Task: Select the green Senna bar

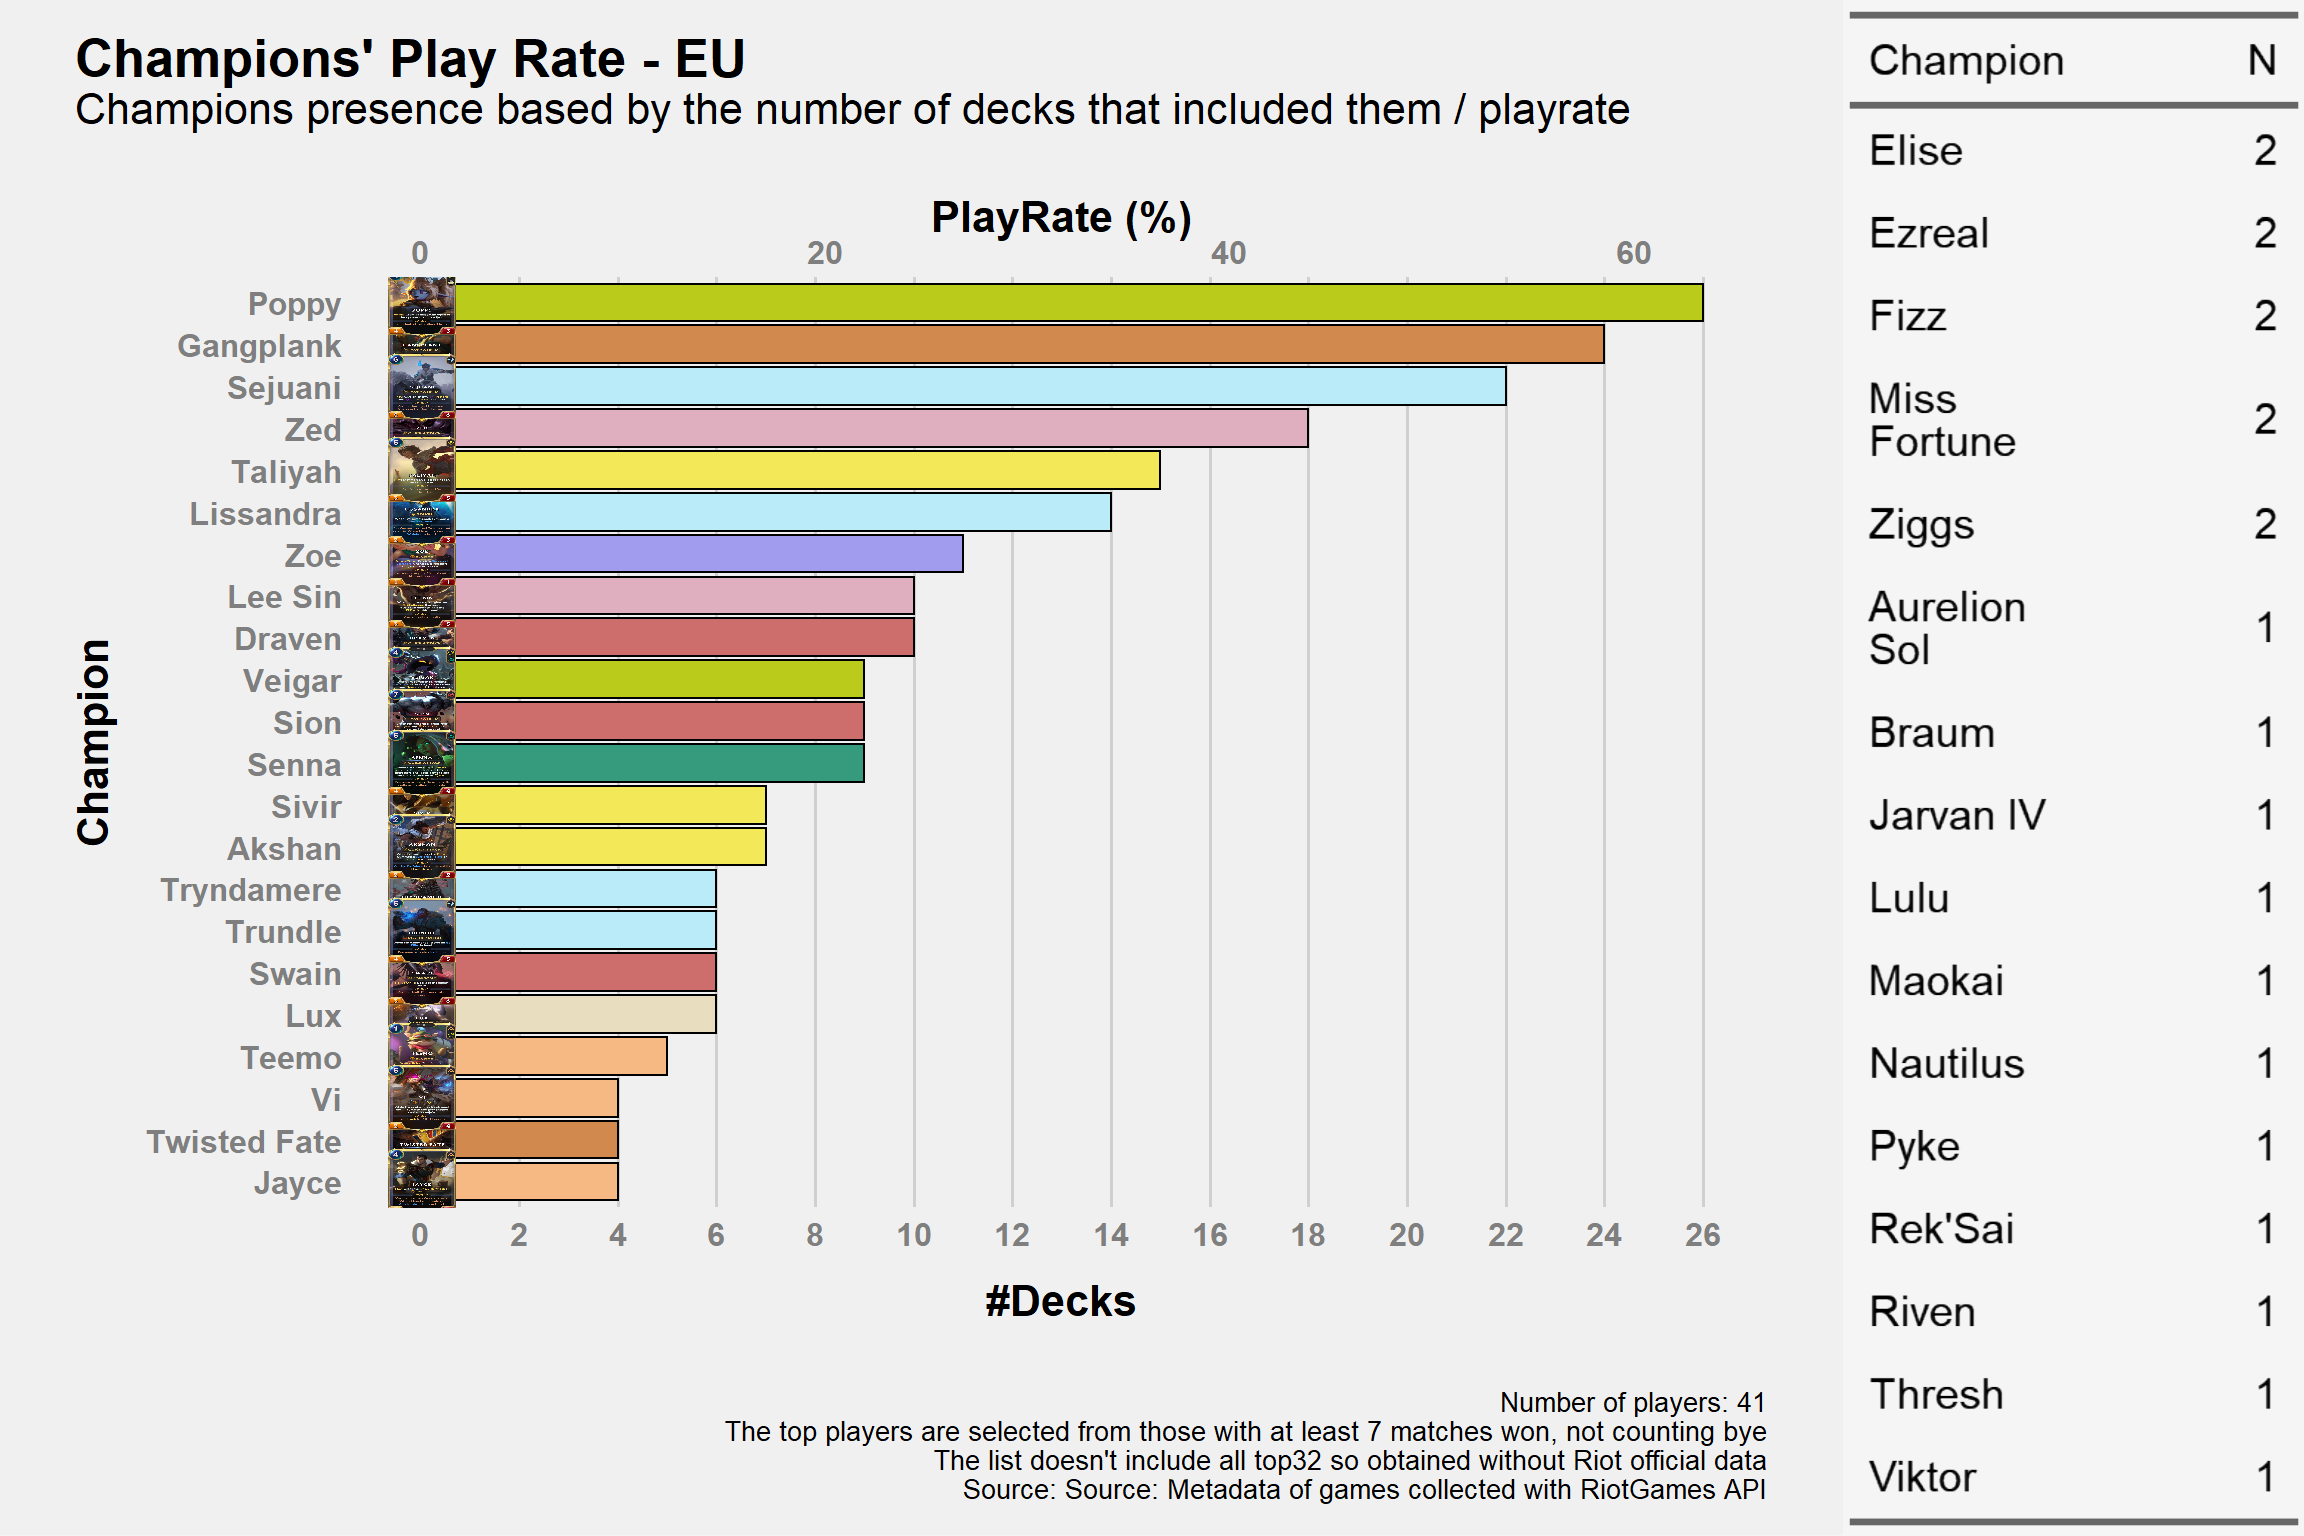Action: [x=659, y=764]
